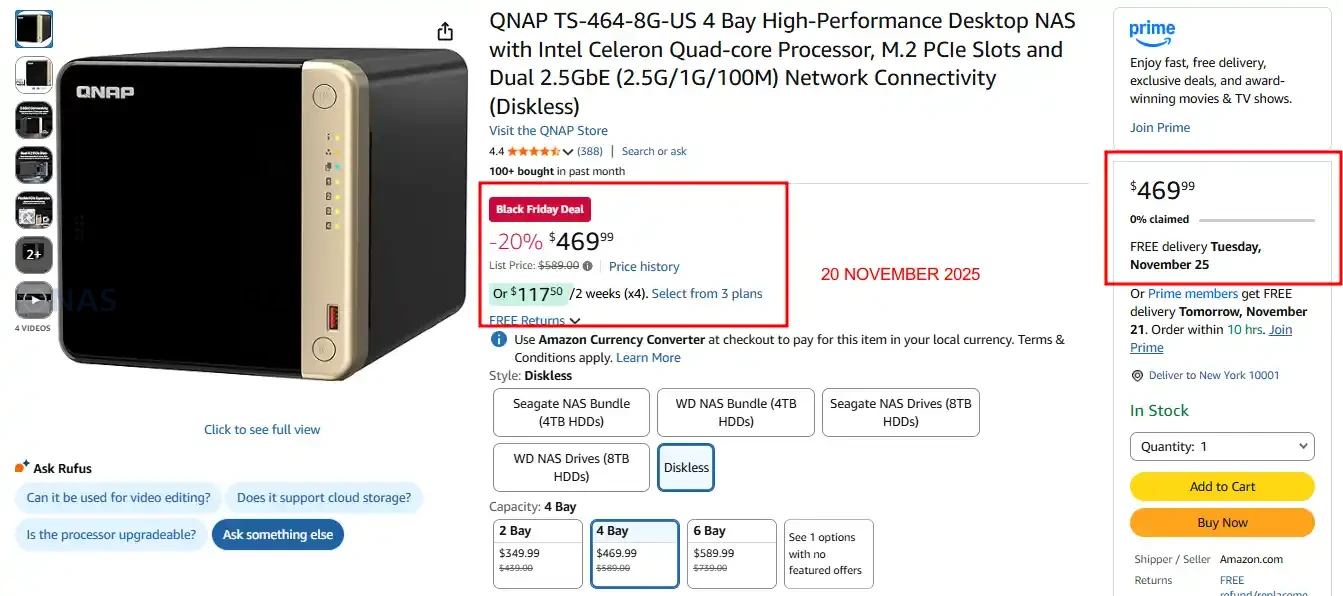Select the Diskless style option
The image size is (1343, 596).
click(x=686, y=467)
